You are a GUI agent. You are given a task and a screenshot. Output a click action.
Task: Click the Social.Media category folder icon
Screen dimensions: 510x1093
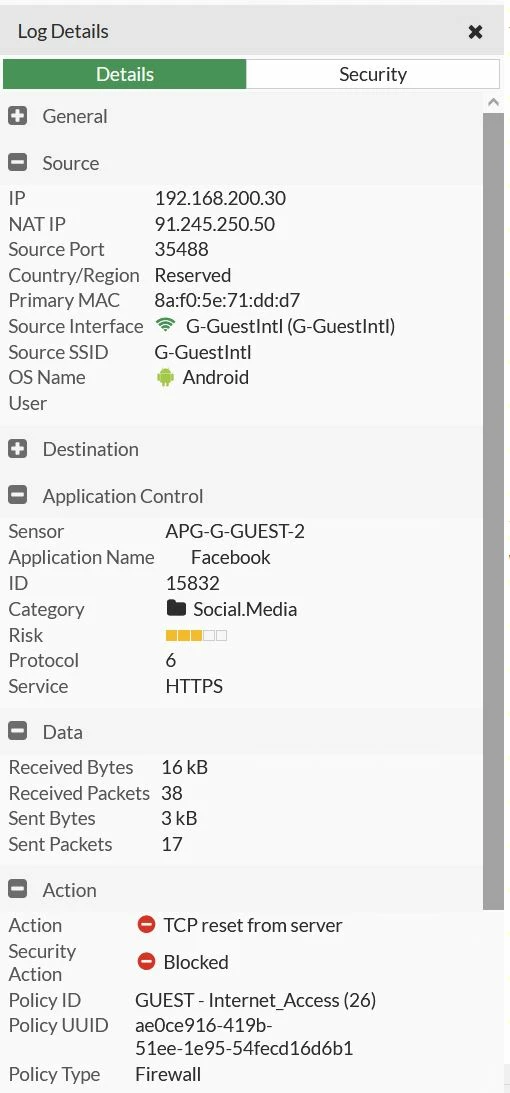point(176,609)
